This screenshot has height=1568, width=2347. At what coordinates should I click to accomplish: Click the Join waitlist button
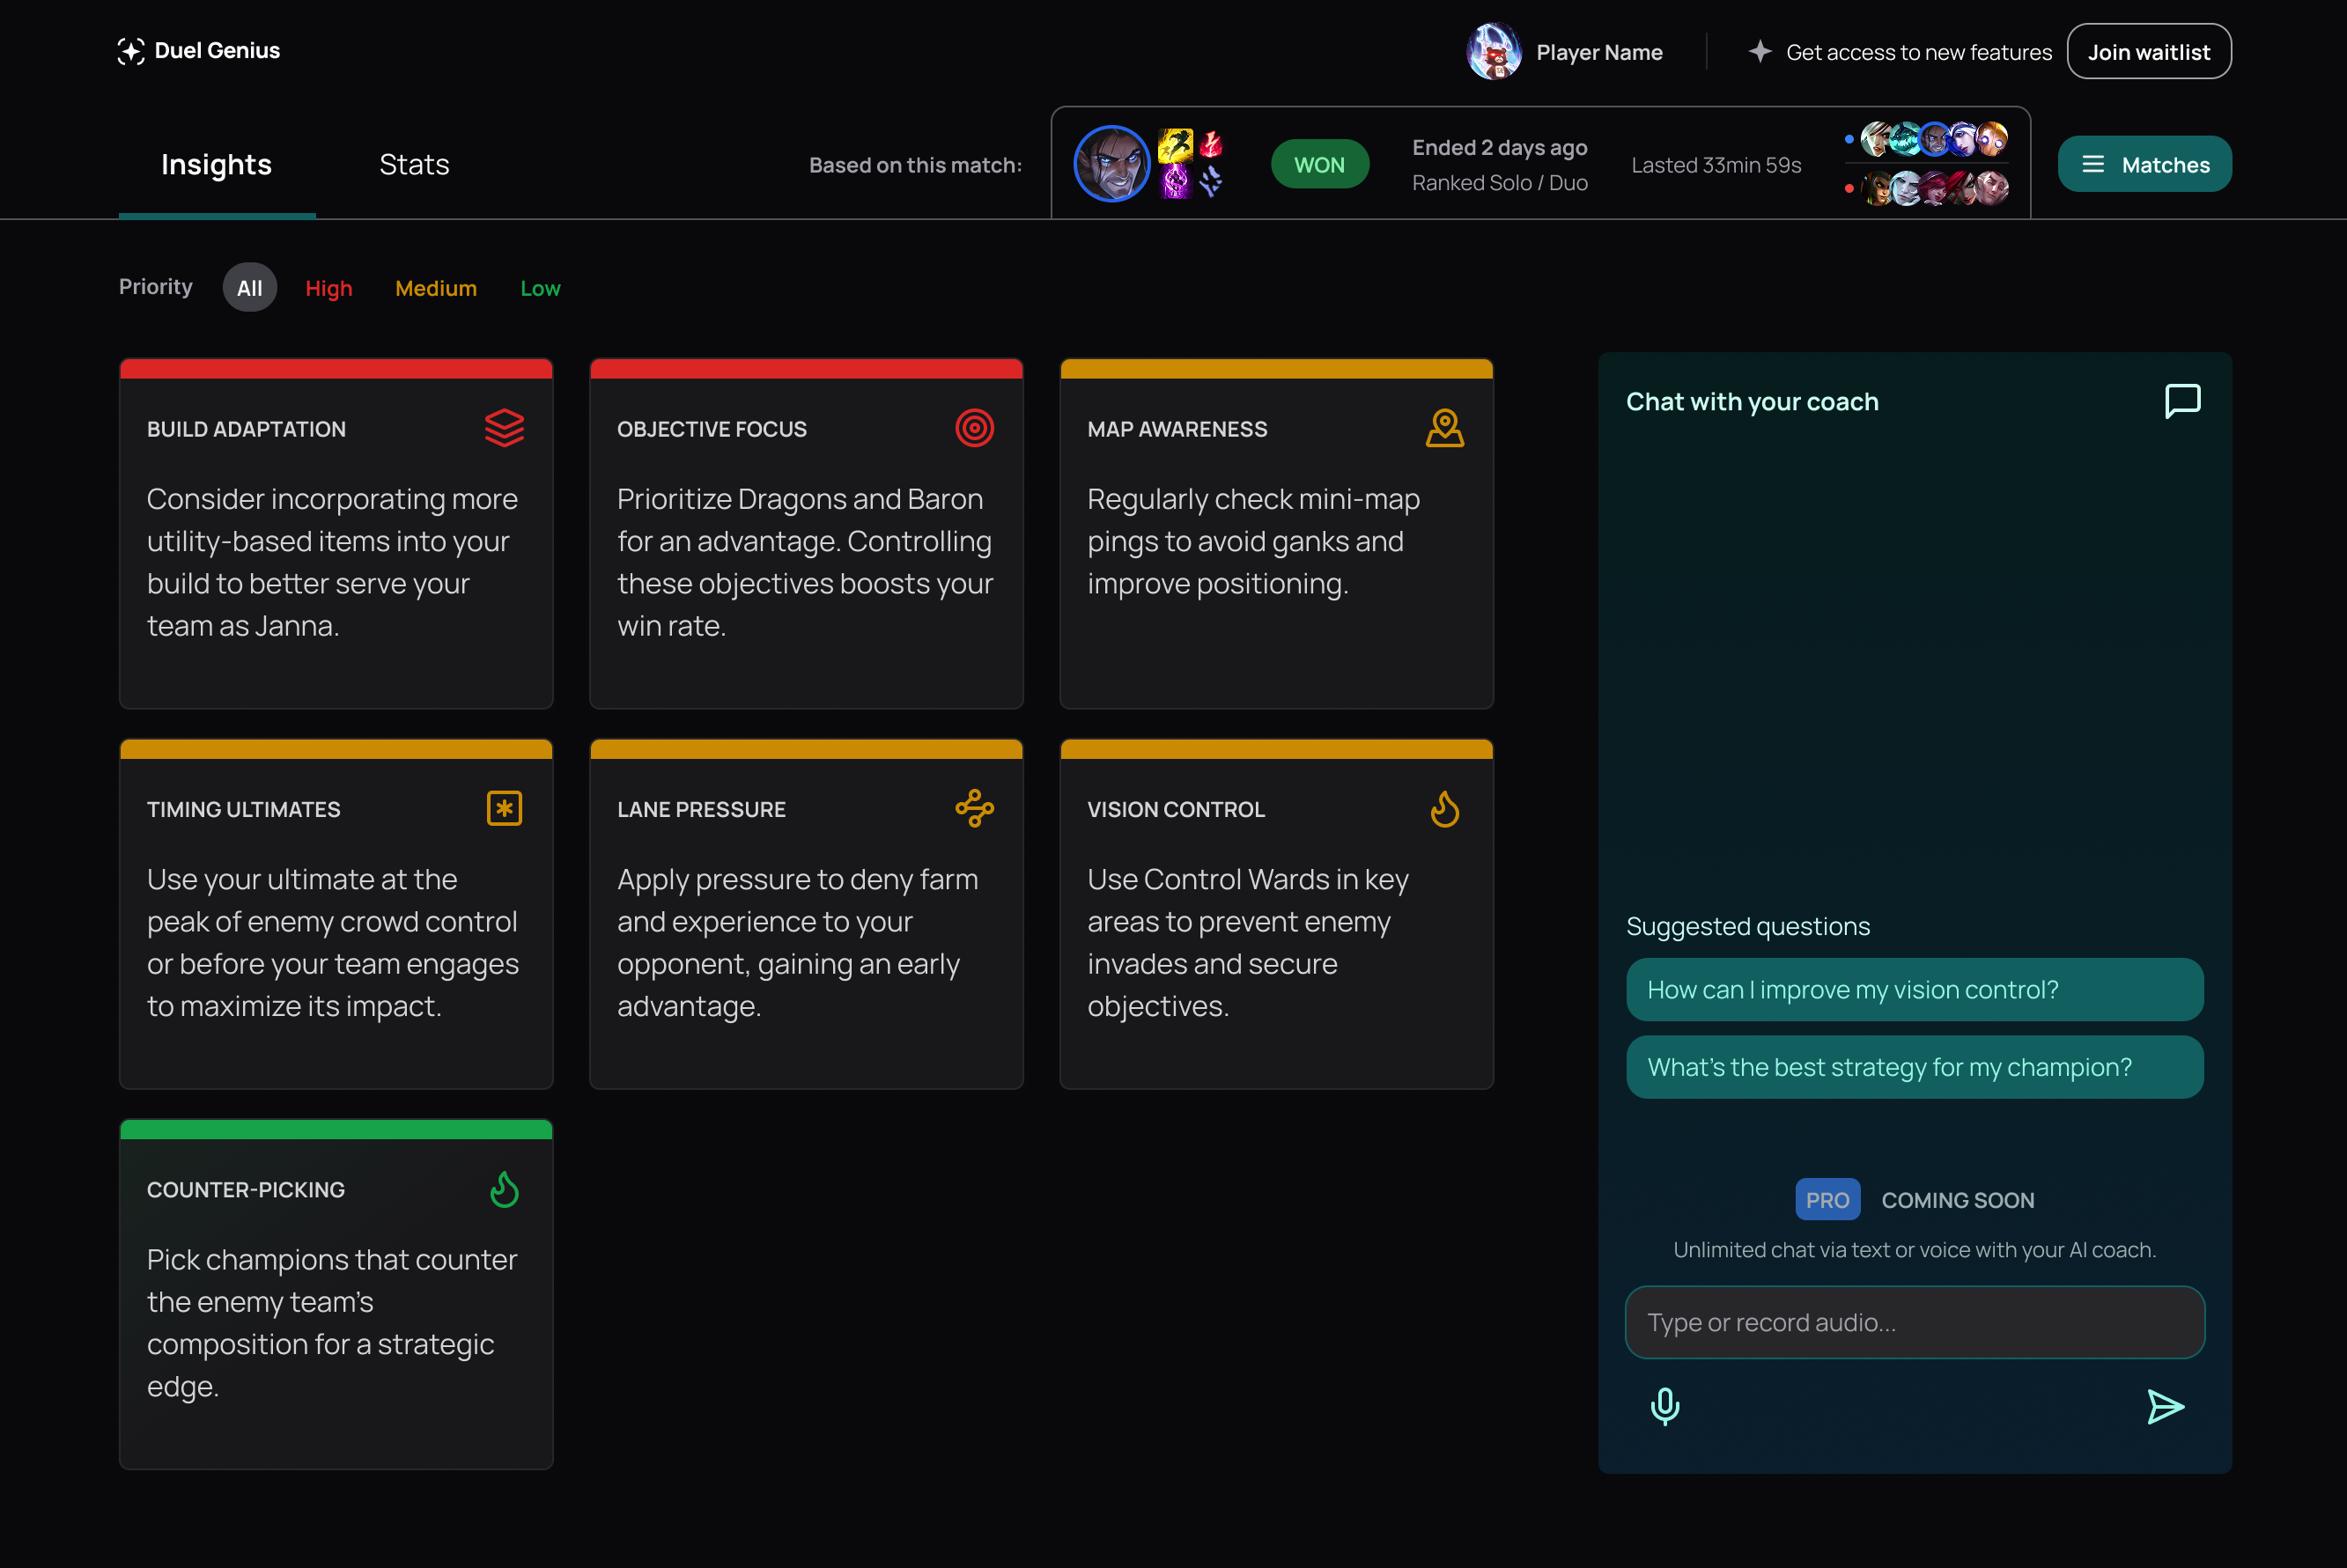pos(2149,51)
